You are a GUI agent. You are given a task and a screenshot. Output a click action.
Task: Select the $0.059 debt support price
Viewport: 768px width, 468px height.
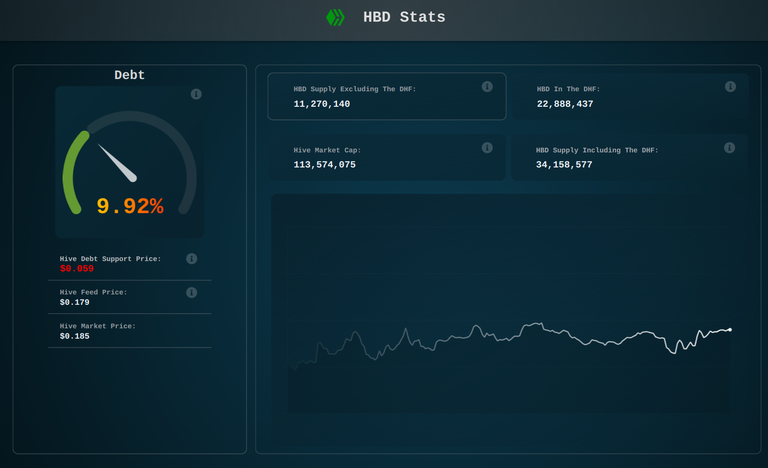pos(76,269)
